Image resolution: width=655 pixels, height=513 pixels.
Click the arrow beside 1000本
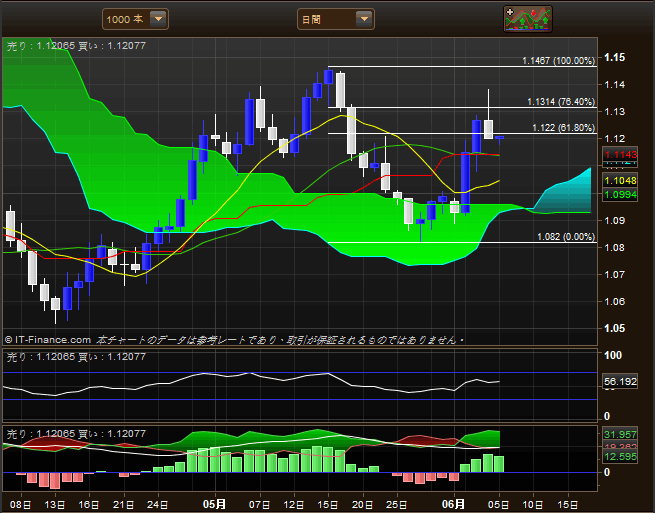(158, 19)
